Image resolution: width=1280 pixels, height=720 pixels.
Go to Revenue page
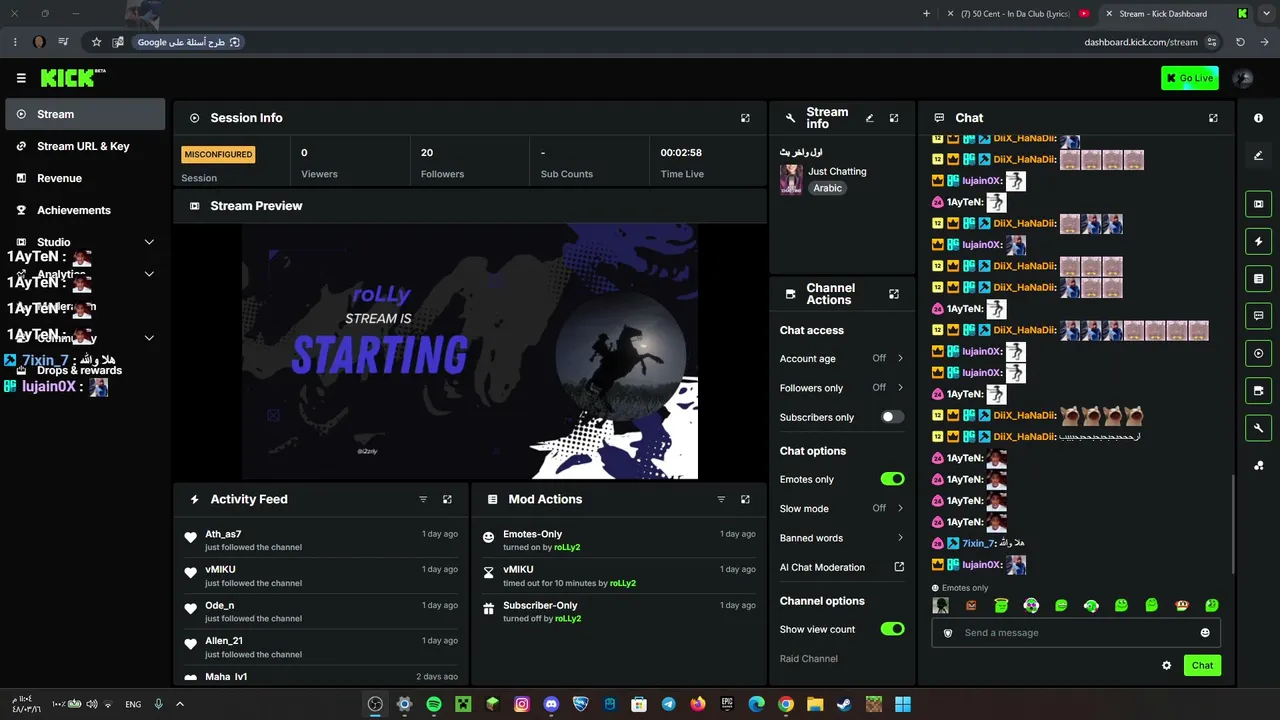85,178
